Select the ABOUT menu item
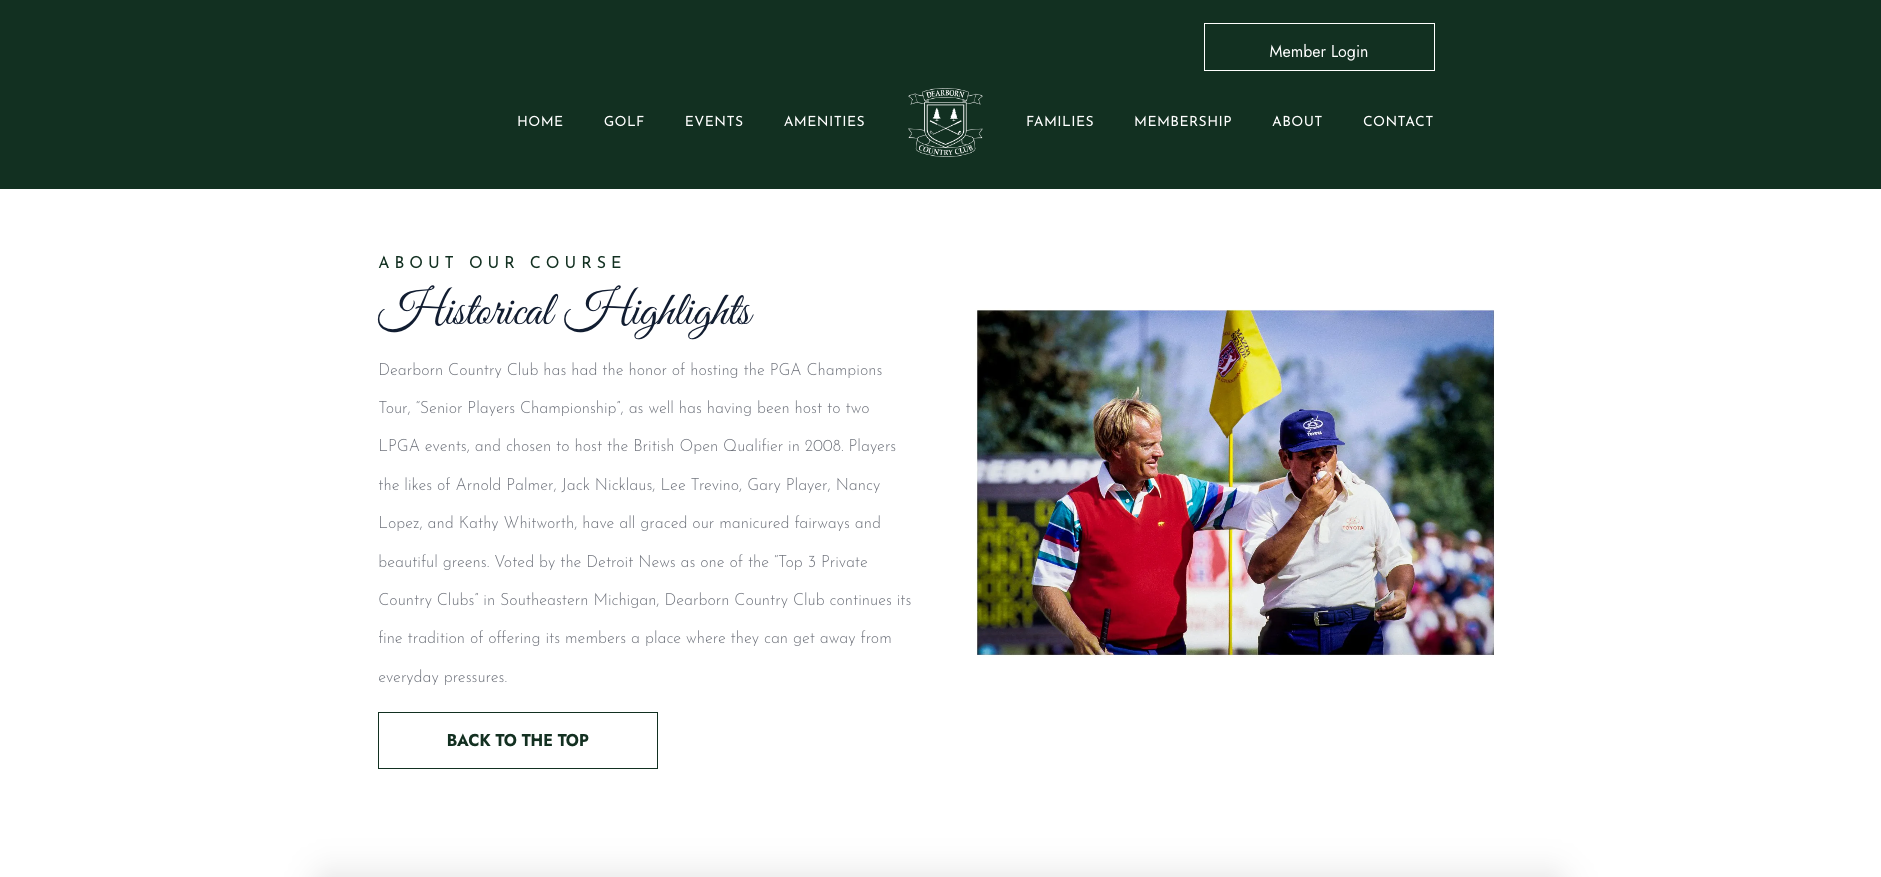Screen dimensions: 1881x877 [x=1297, y=121]
